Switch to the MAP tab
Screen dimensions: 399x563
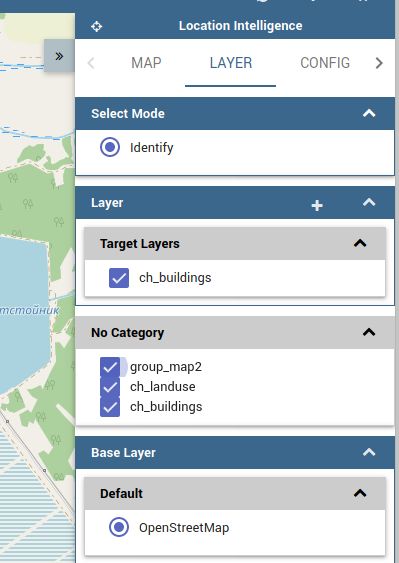click(146, 63)
